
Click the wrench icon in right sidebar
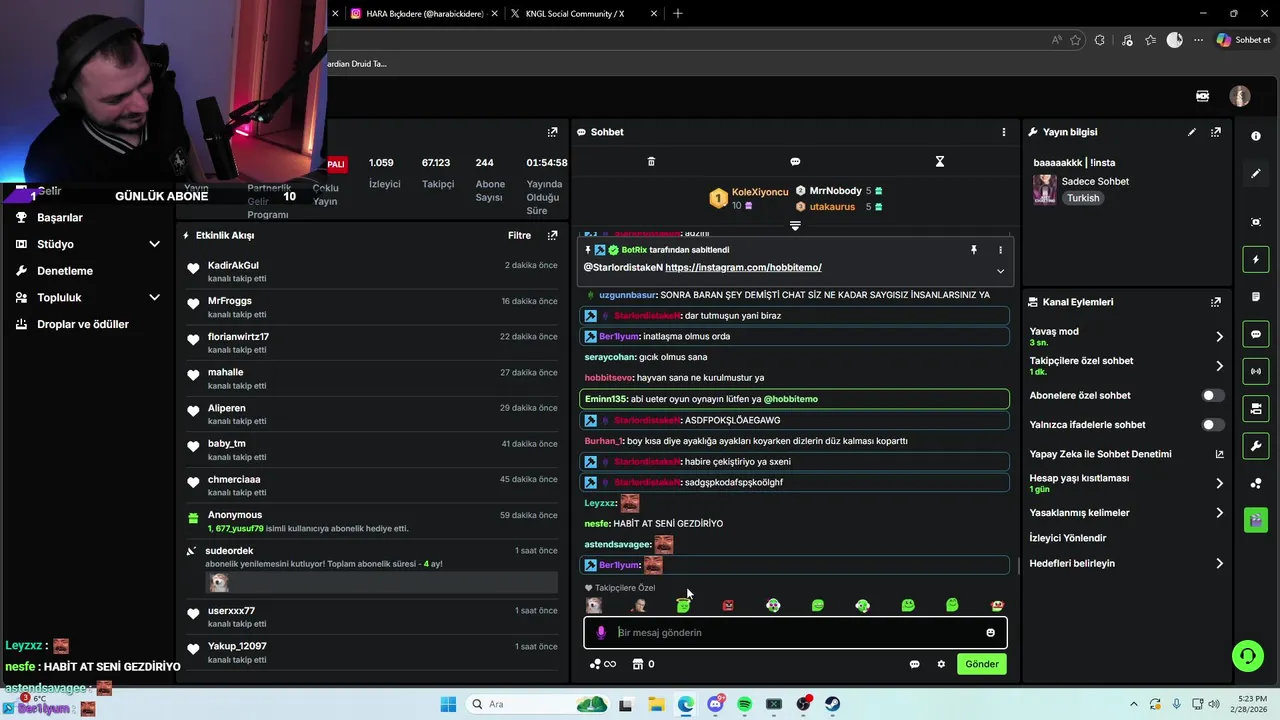pyautogui.click(x=1256, y=445)
